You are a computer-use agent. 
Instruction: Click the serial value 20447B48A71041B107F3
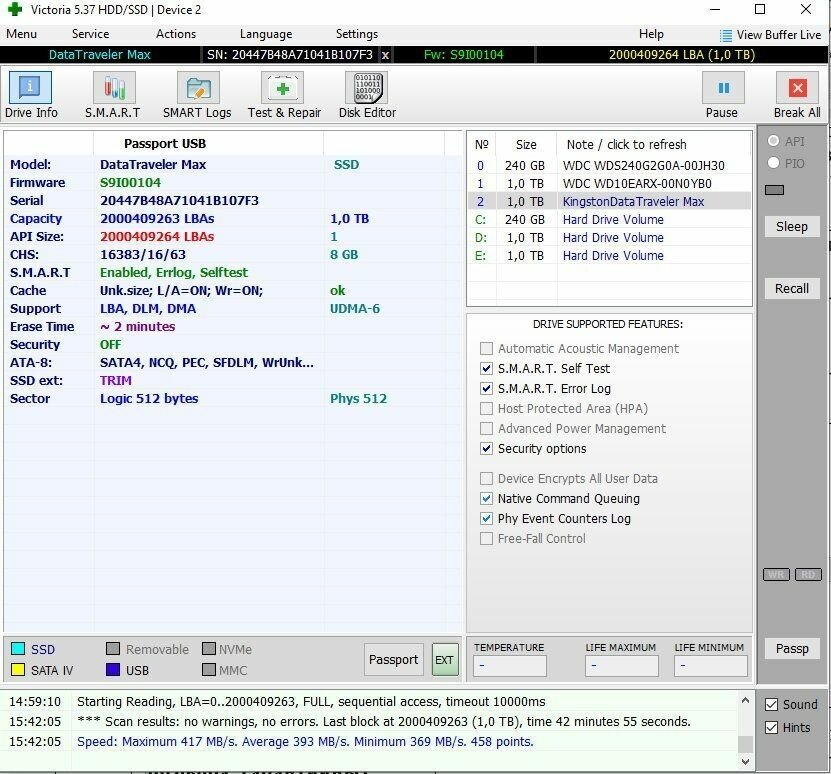179,200
